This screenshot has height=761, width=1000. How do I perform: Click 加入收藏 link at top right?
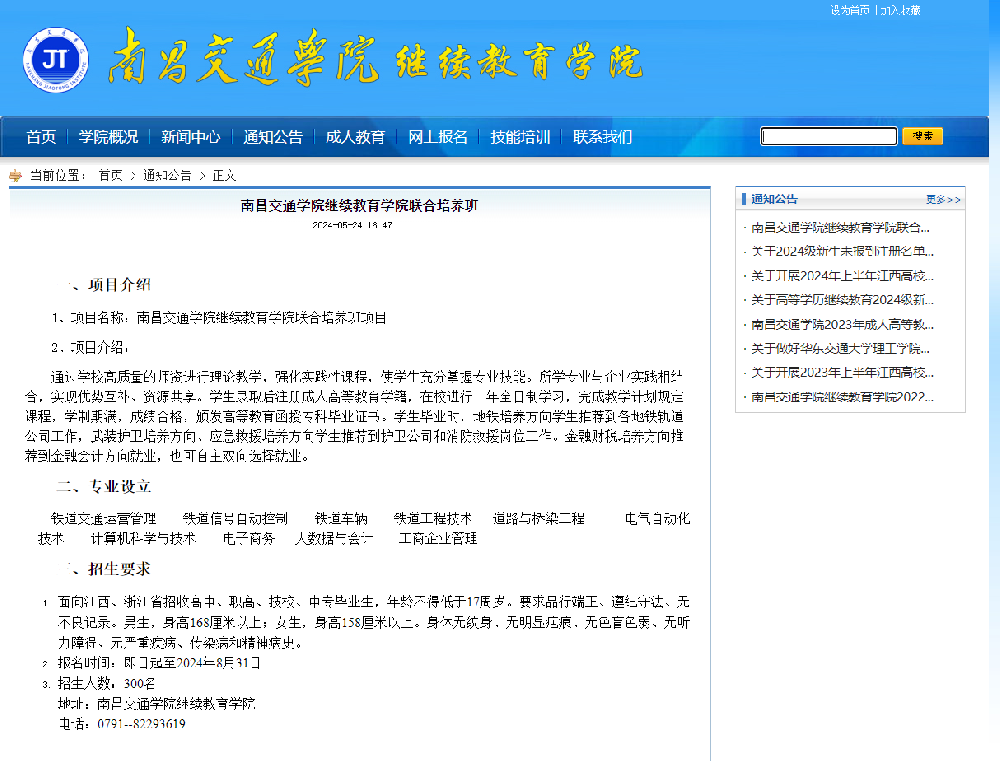[x=900, y=10]
